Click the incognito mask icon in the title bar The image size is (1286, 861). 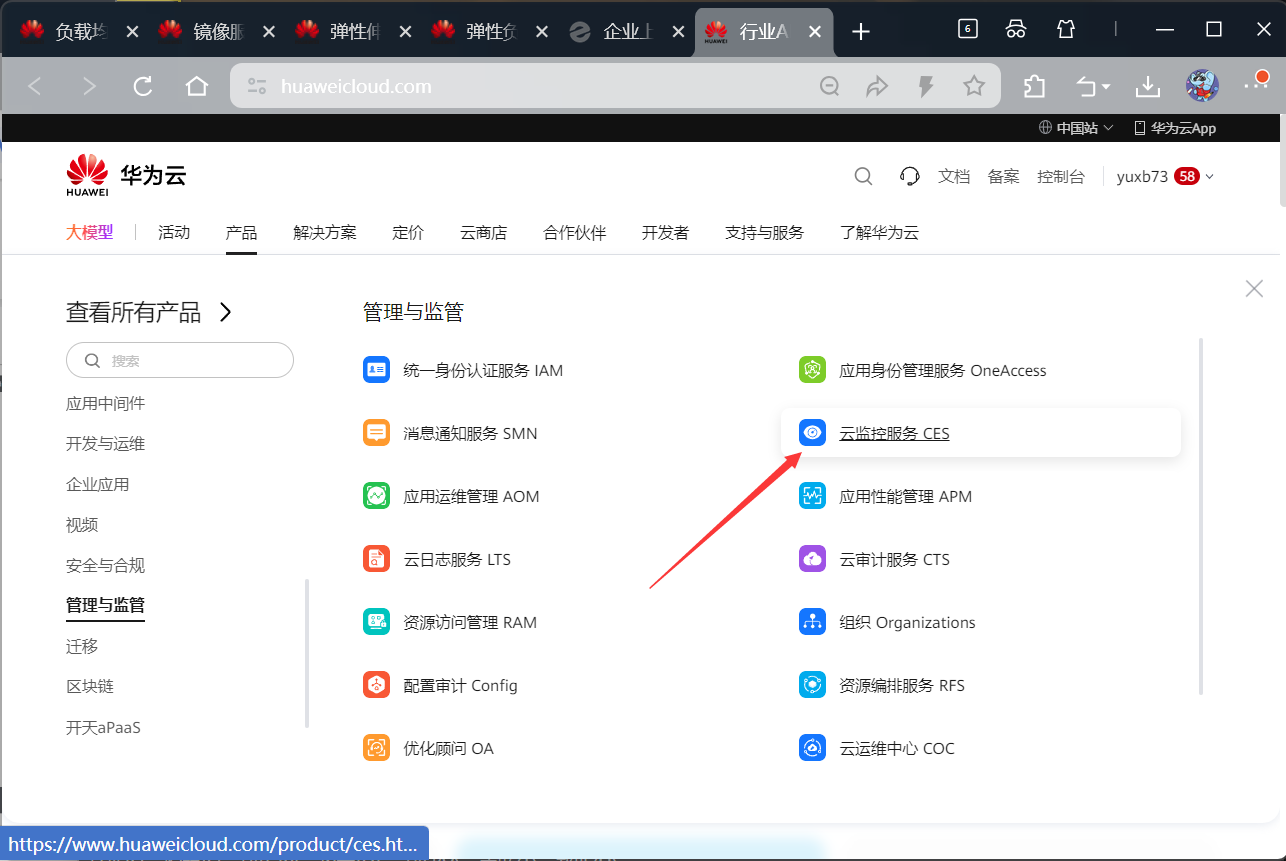click(1016, 29)
